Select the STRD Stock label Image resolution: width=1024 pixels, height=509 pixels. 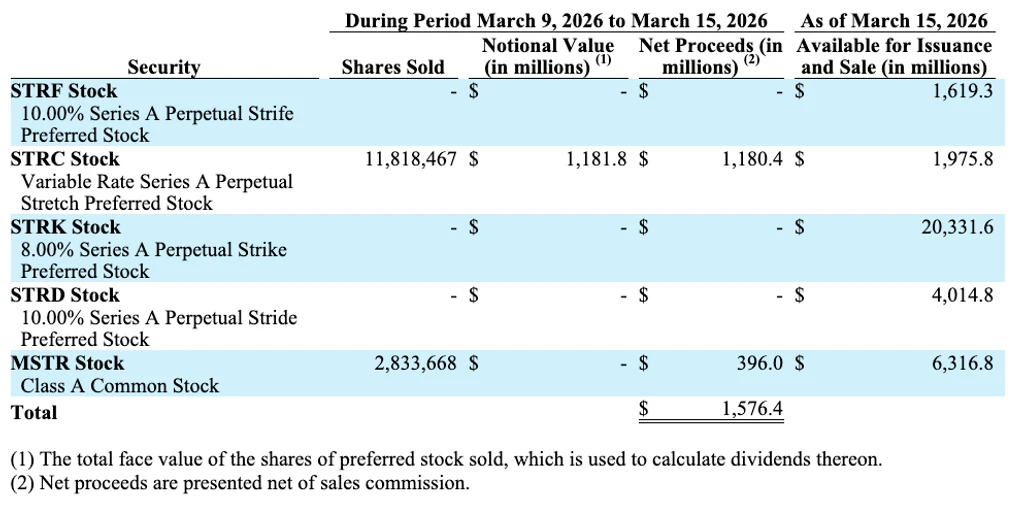(x=65, y=295)
